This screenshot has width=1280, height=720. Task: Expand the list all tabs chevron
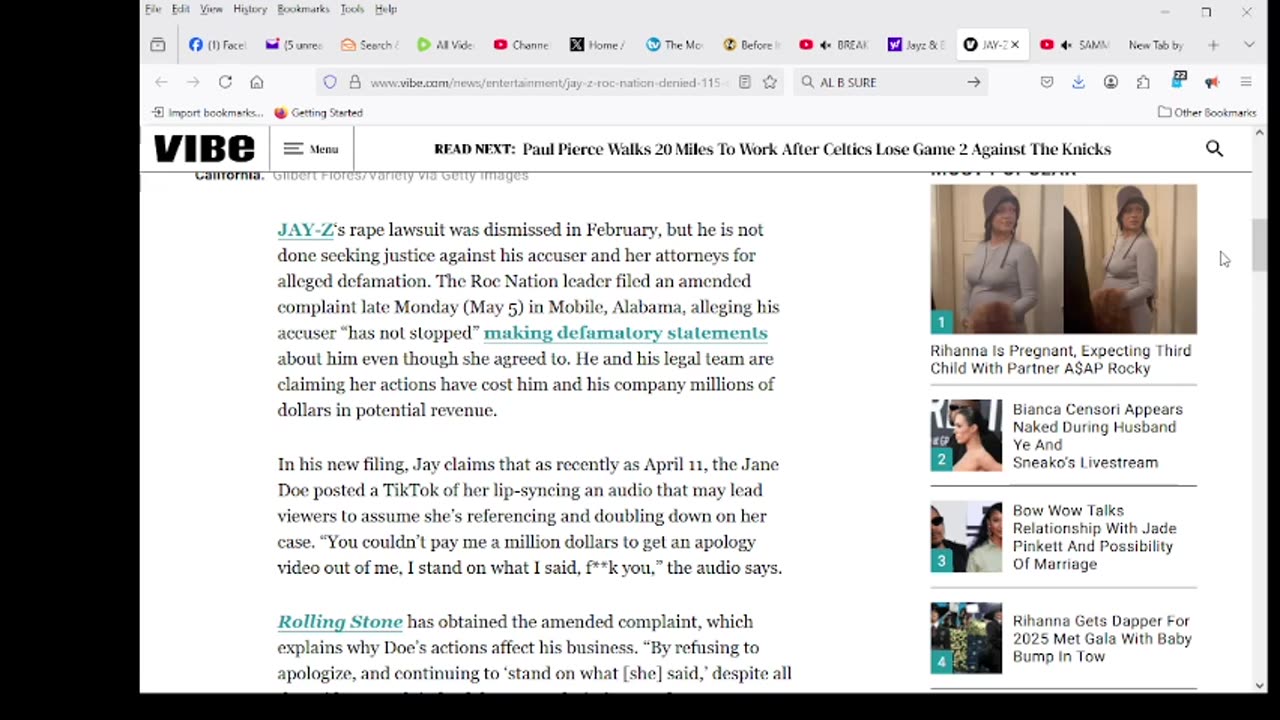[x=1249, y=45]
